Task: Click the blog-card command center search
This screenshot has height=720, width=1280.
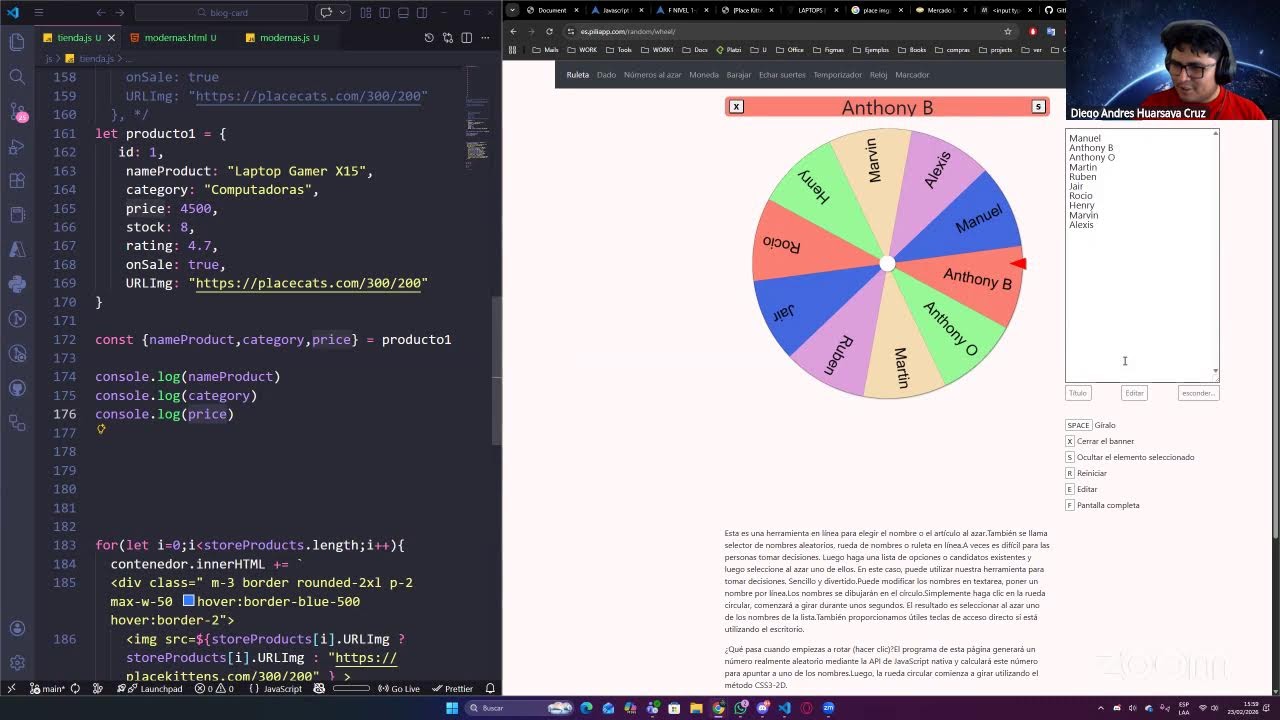Action: (221, 12)
